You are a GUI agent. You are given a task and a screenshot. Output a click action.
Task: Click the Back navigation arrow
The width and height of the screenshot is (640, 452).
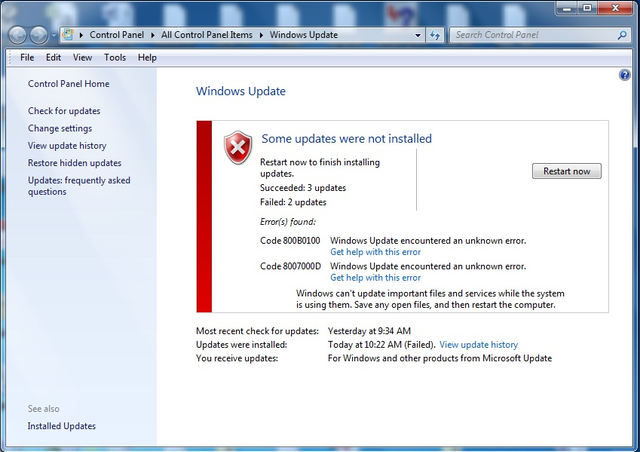(18, 35)
